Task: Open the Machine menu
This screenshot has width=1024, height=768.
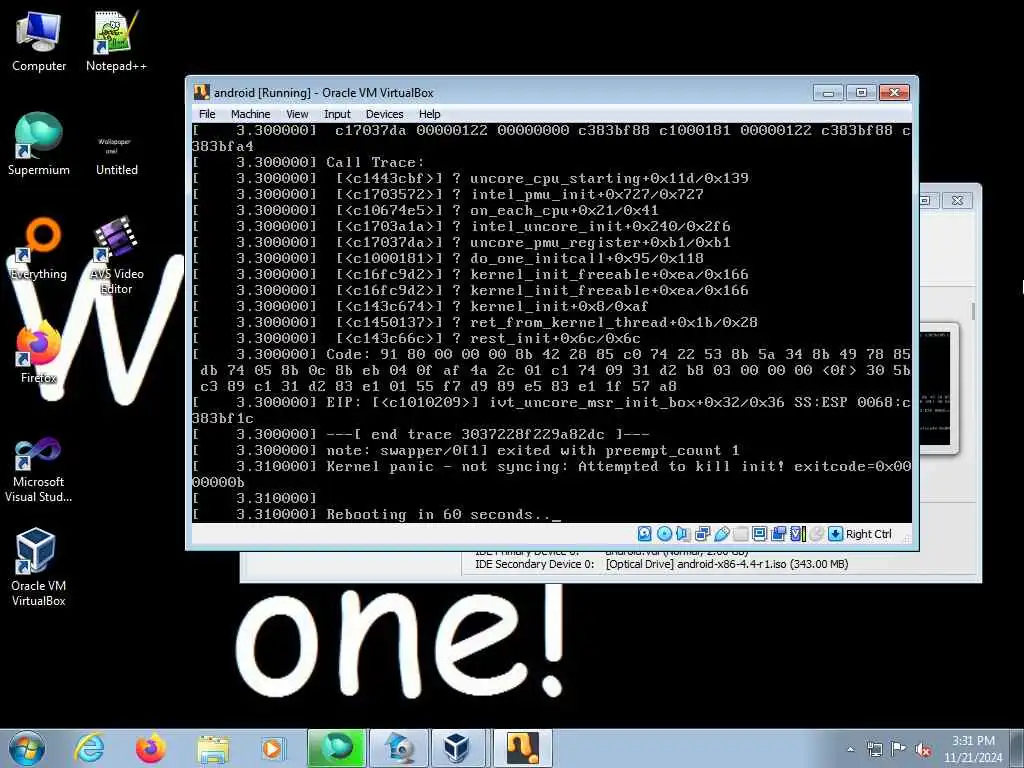Action: click(250, 114)
